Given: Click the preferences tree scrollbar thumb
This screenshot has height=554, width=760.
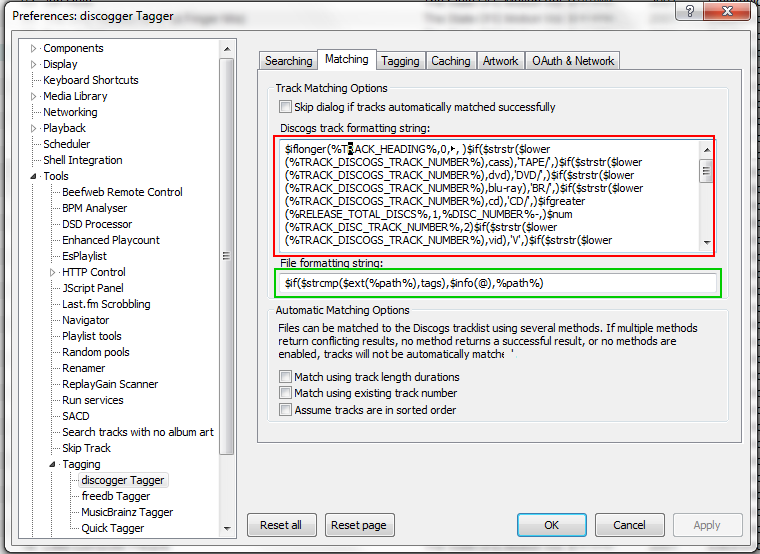Looking at the screenshot, I should tap(227, 256).
